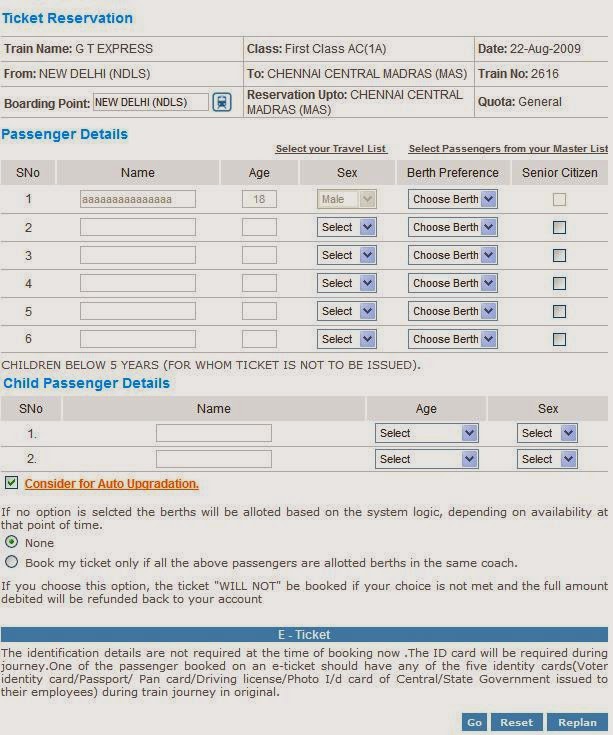Open the Sex dropdown for passenger 1
The height and width of the screenshot is (735, 613).
pyautogui.click(x=347, y=199)
